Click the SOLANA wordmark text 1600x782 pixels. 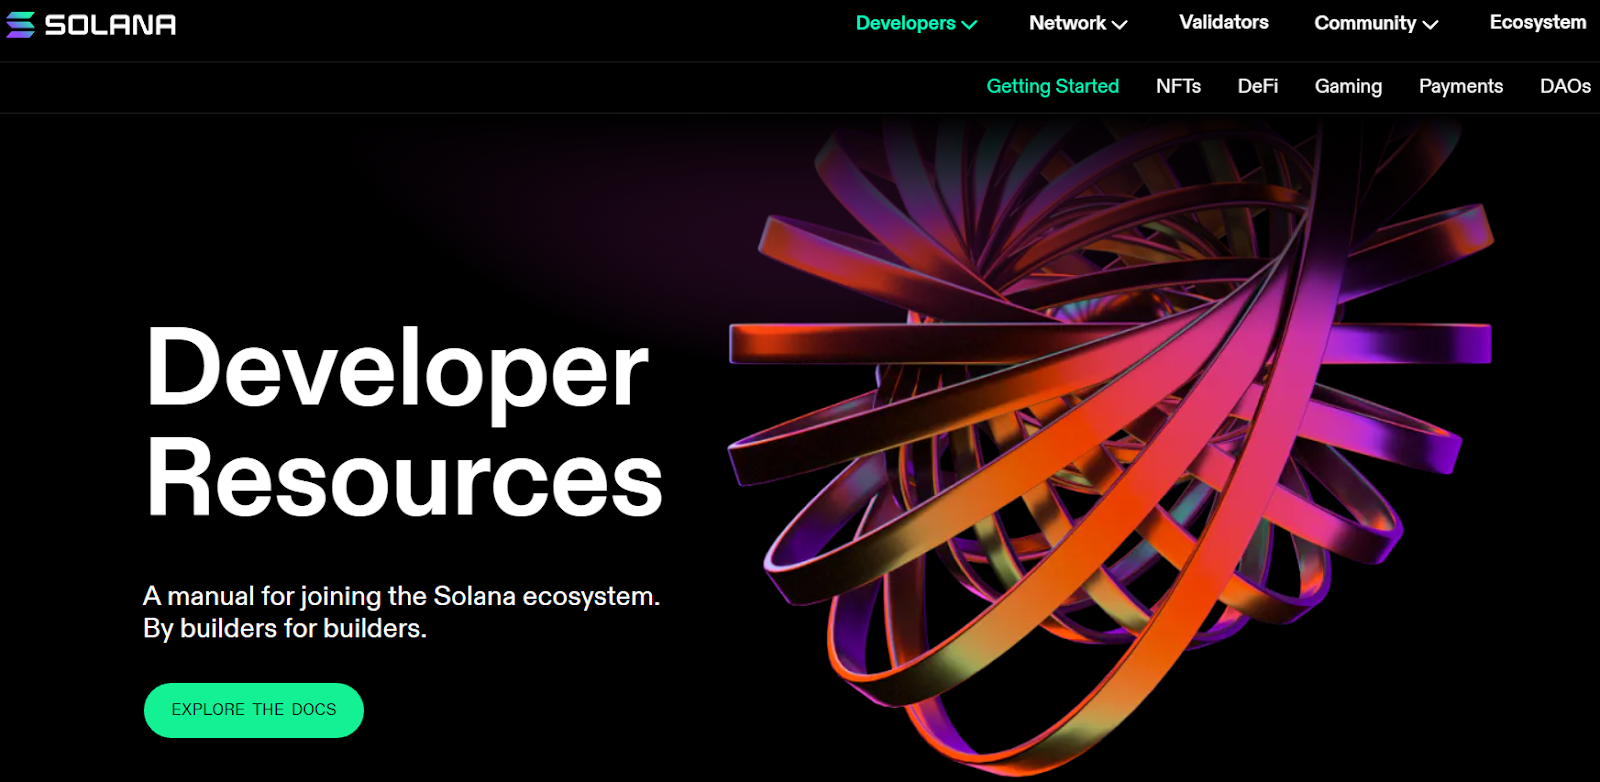[110, 25]
